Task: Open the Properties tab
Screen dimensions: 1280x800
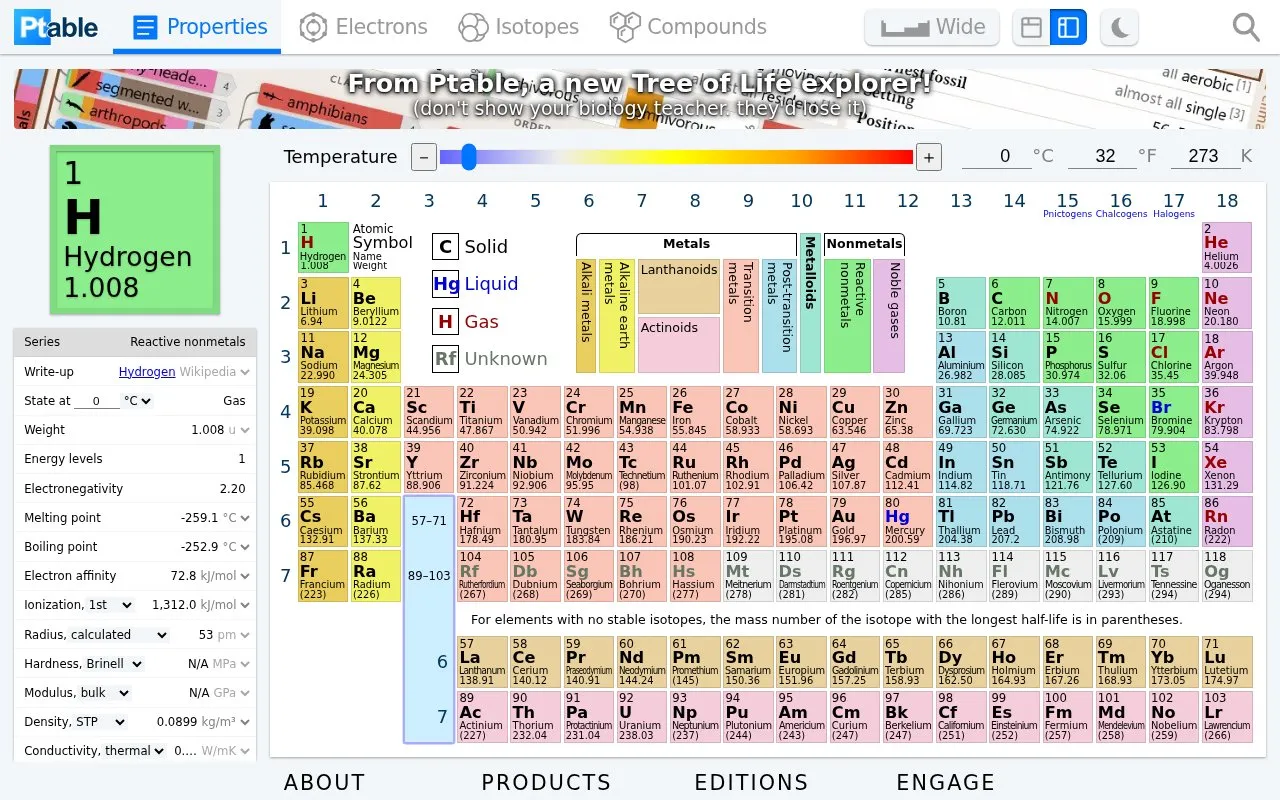Action: point(197,27)
